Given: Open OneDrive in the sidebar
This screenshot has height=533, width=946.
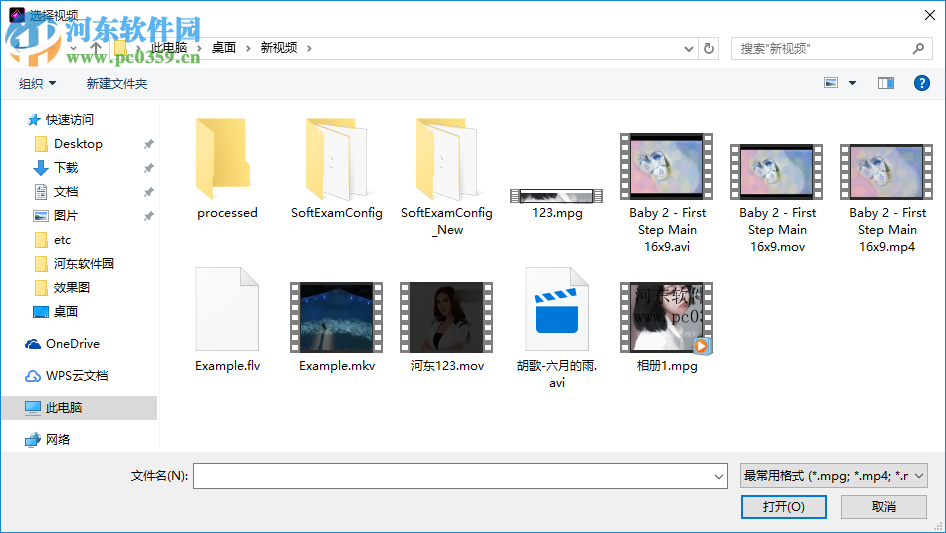Looking at the screenshot, I should pos(72,343).
